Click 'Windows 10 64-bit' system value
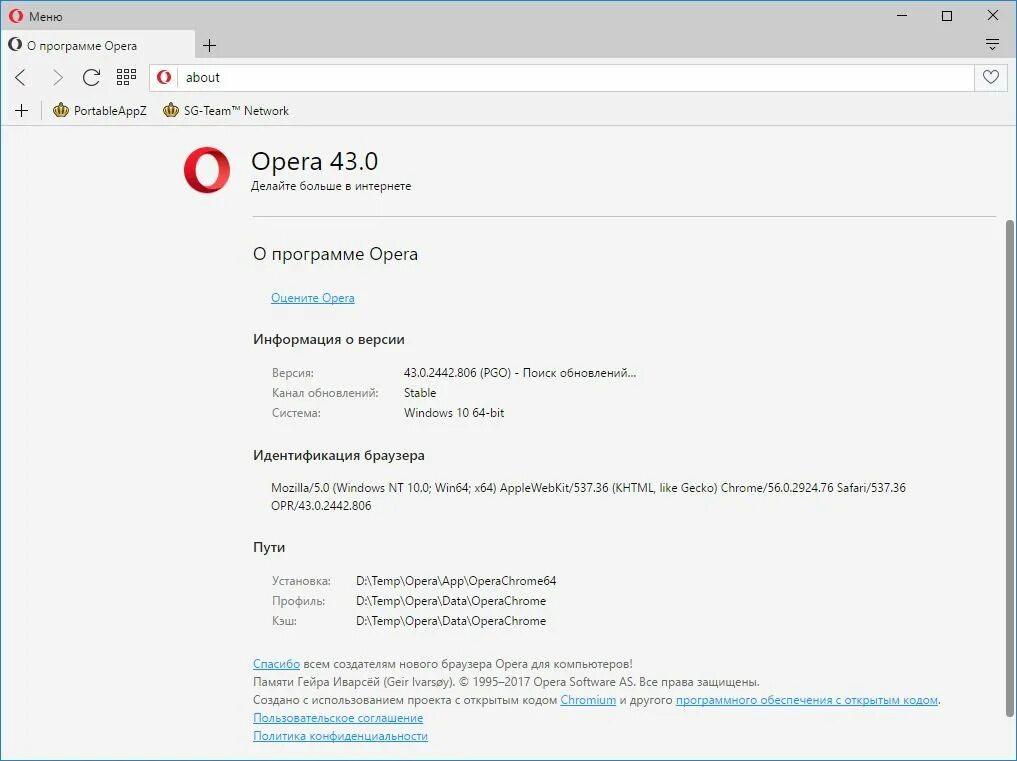 [454, 413]
